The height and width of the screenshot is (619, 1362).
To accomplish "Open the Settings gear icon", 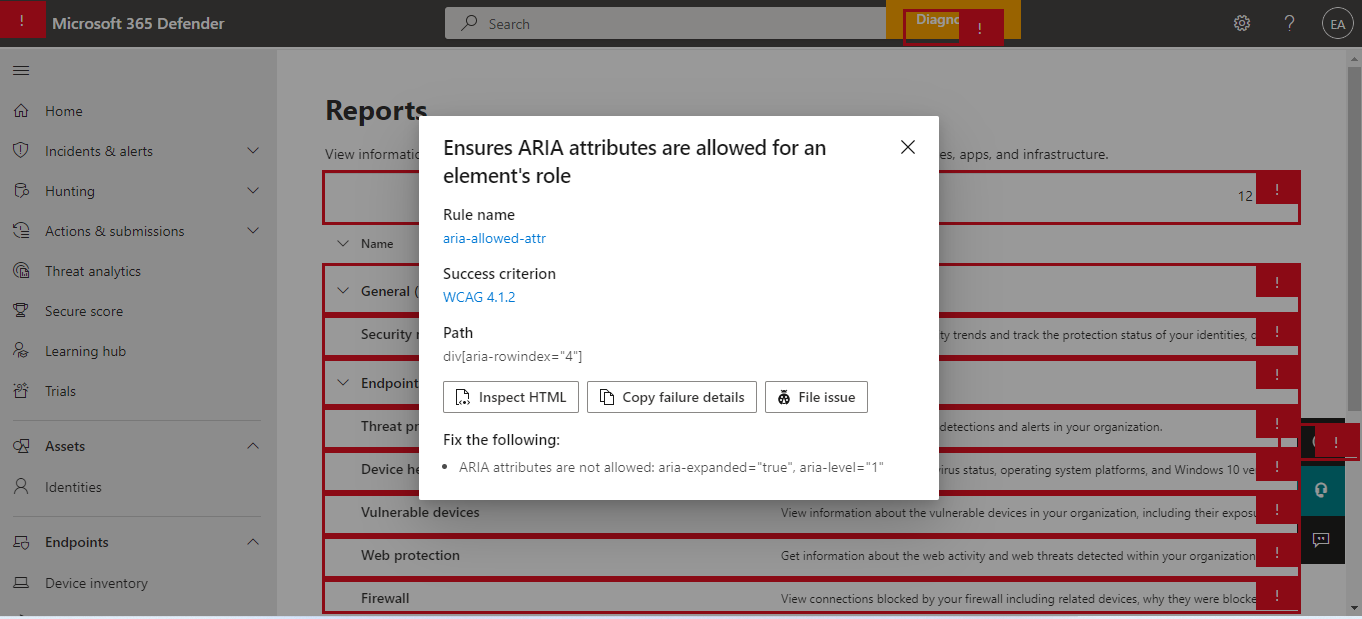I will click(1242, 23).
